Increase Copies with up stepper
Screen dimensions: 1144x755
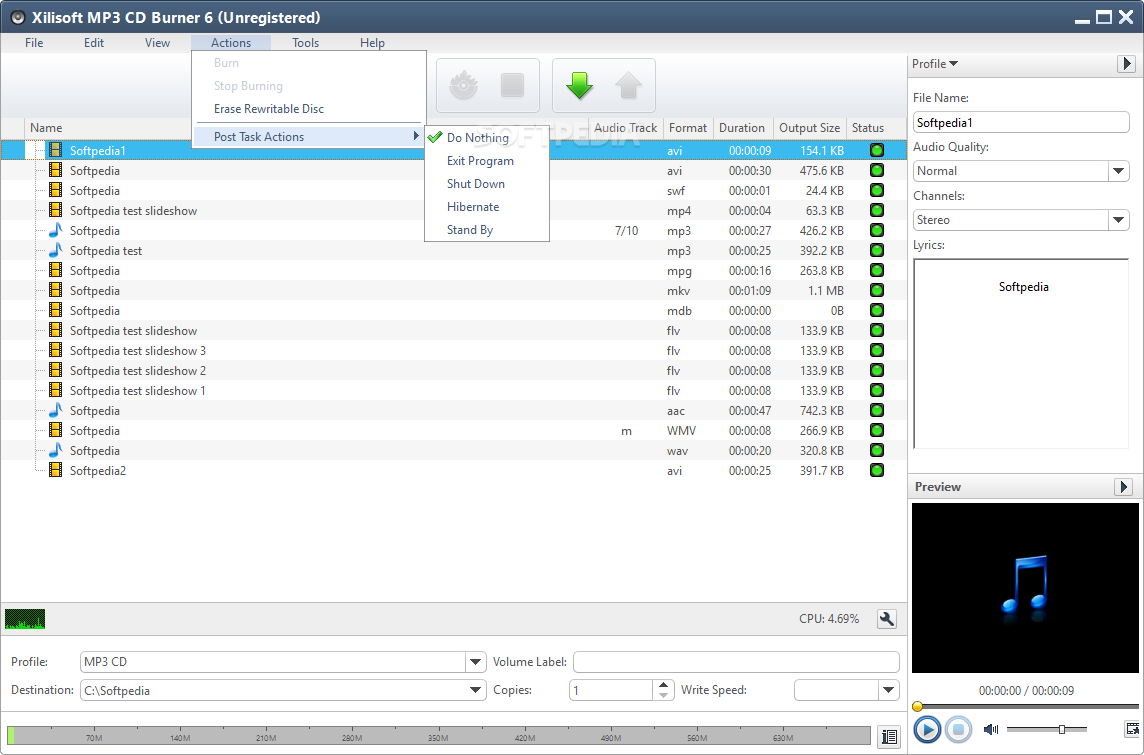[x=662, y=685]
